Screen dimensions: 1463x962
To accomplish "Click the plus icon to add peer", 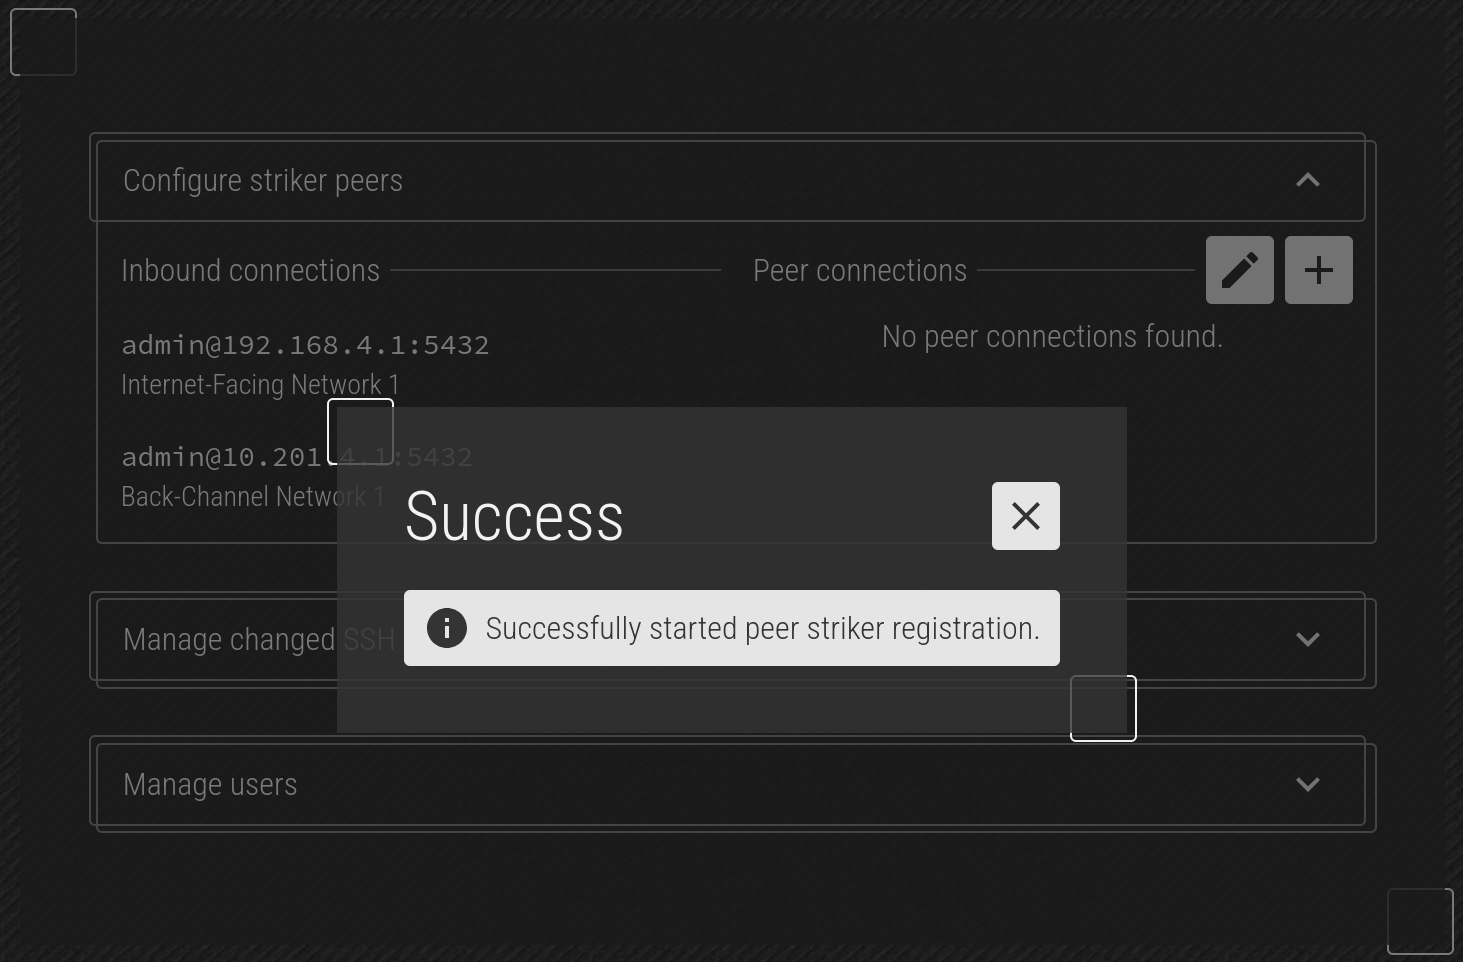I will (1319, 270).
